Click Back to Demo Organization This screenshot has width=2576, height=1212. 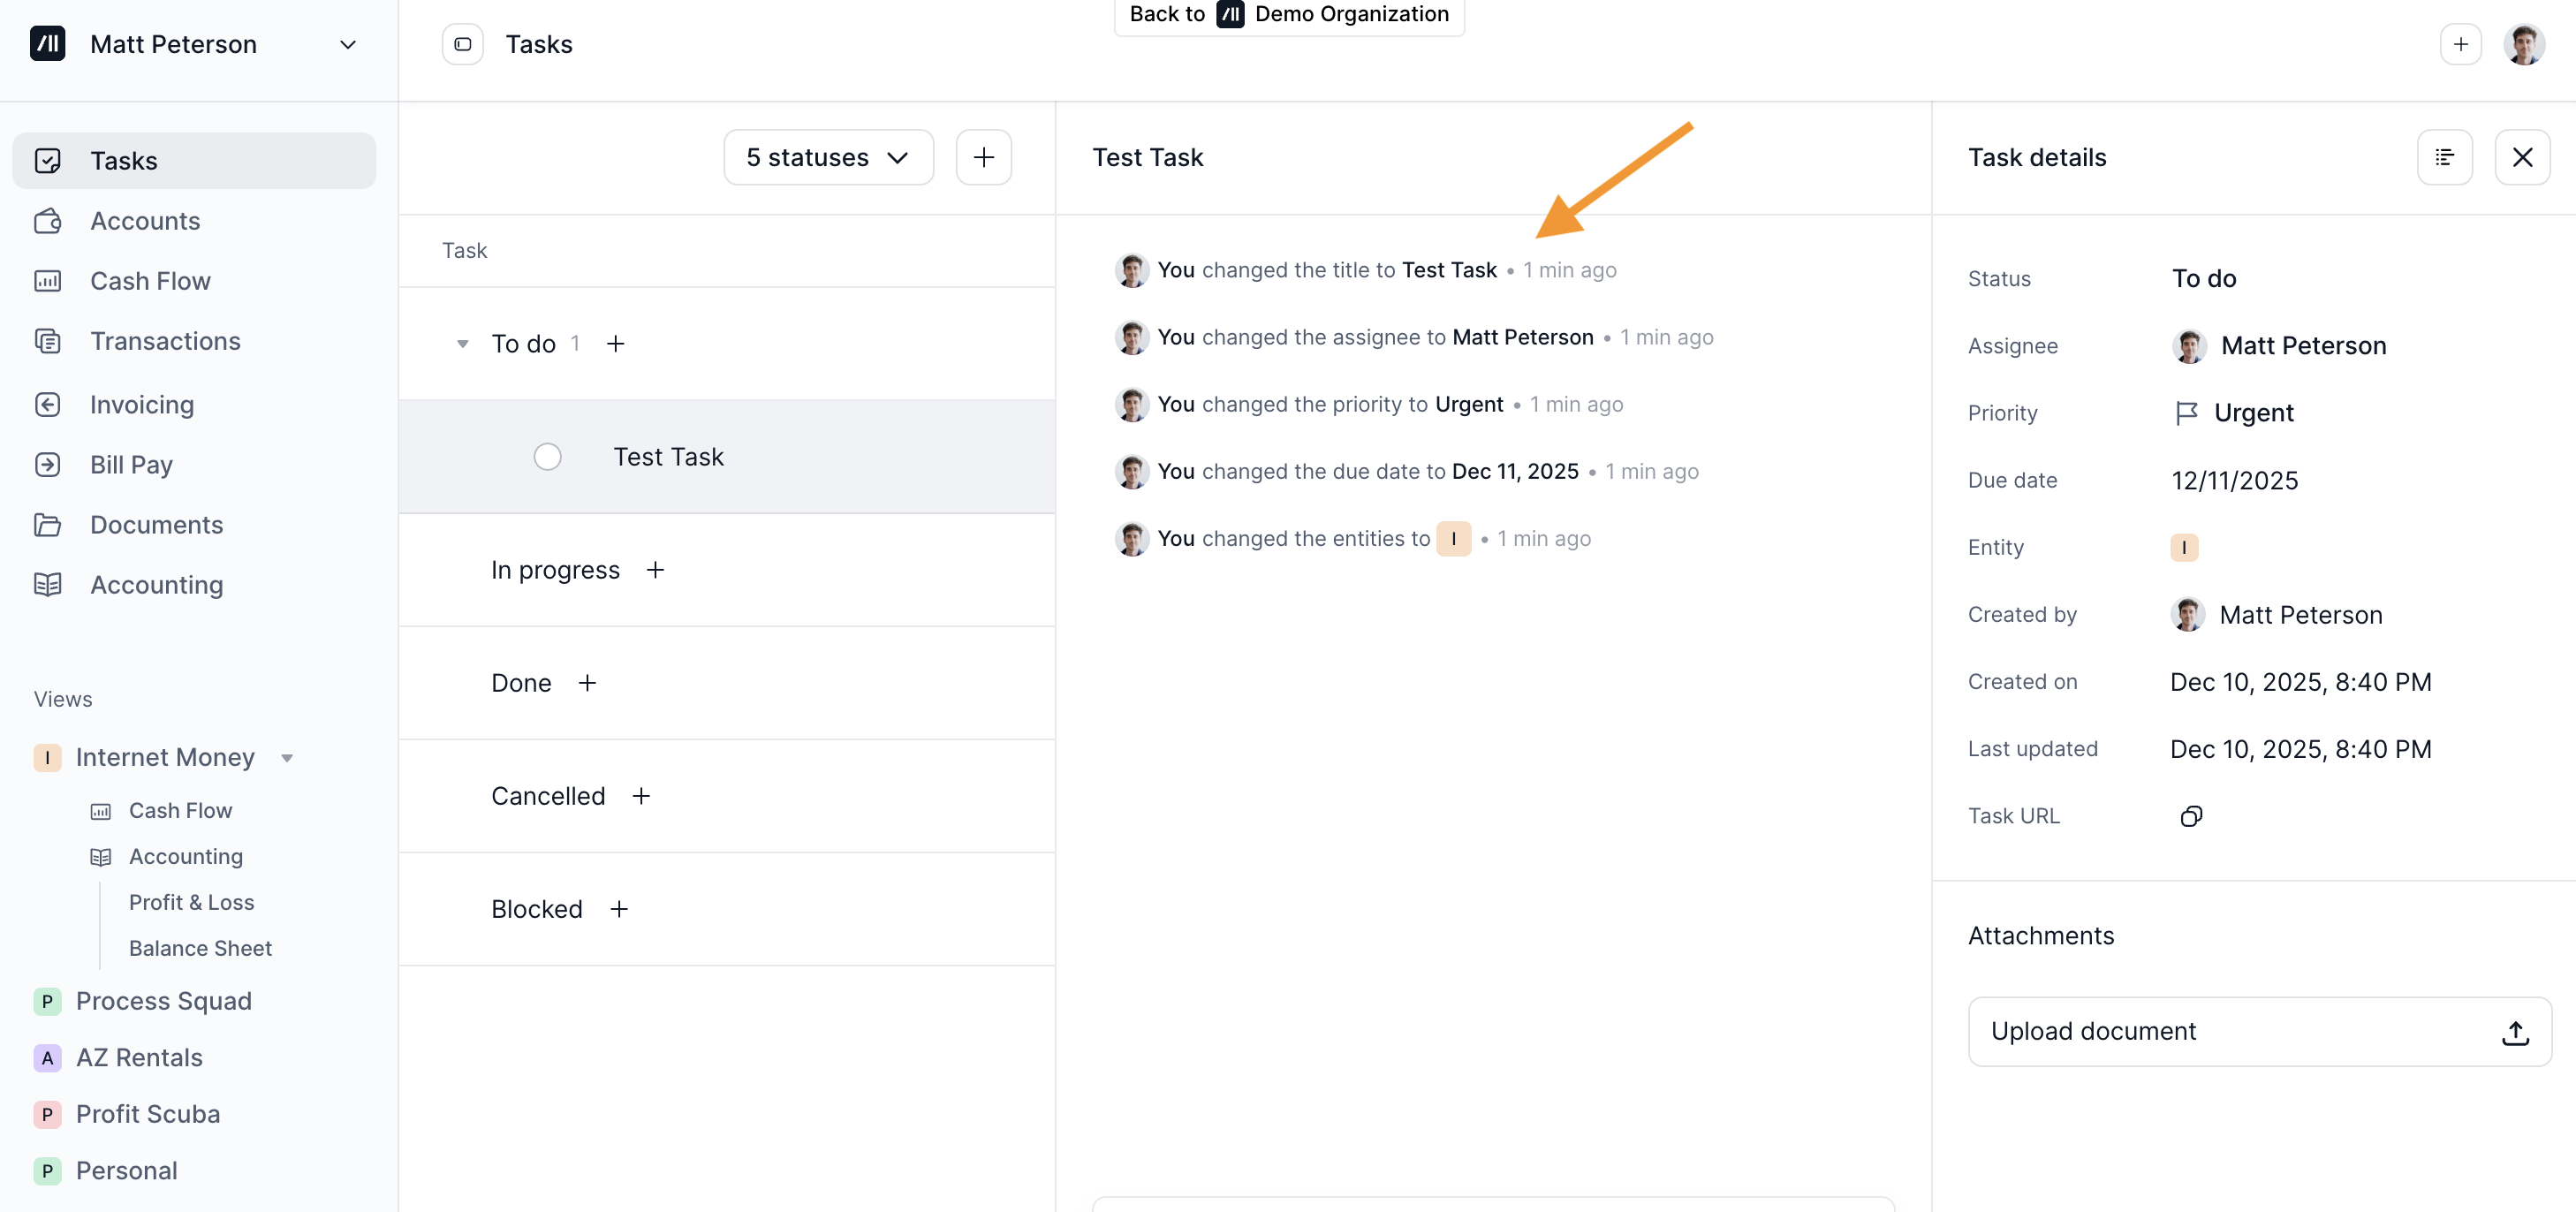[x=1288, y=14]
